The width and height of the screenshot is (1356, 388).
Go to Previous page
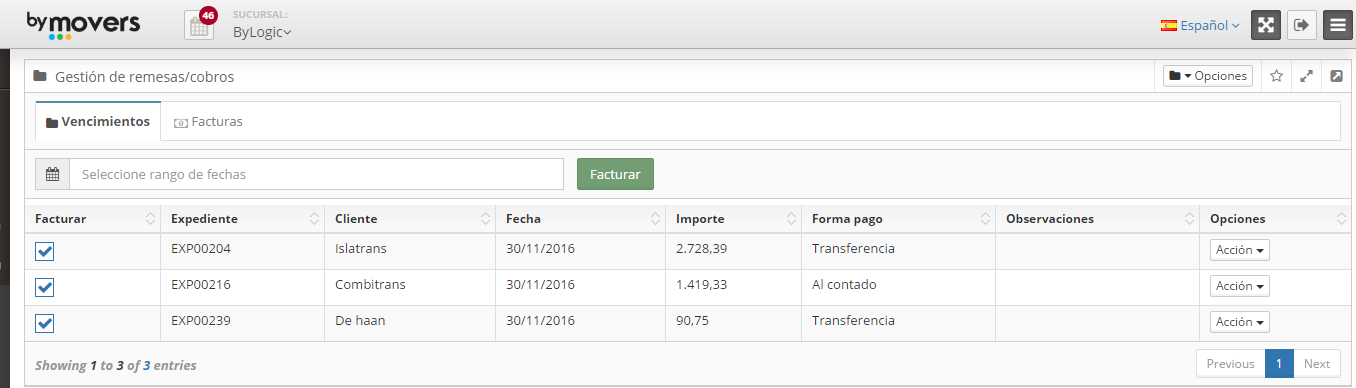tap(1230, 364)
